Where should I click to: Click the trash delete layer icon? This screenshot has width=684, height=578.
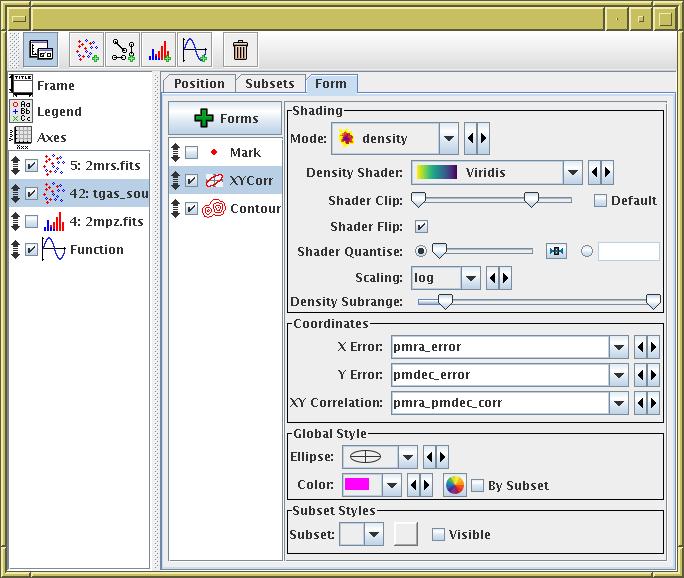click(240, 49)
